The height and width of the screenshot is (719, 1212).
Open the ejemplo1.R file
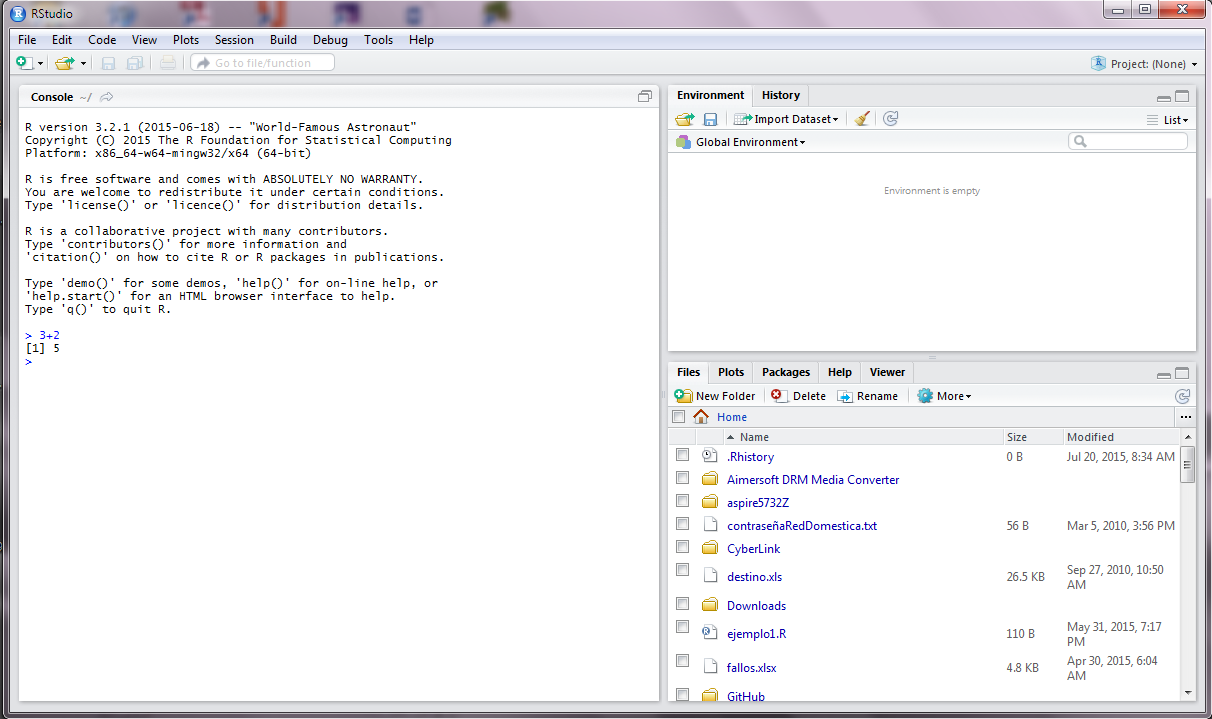pos(756,634)
